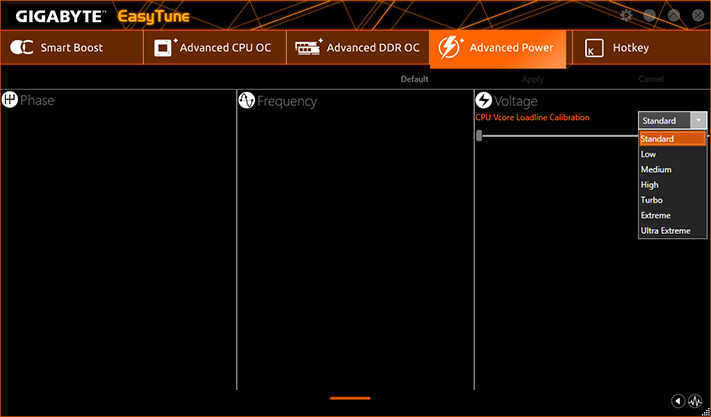Click the Phase section icon
The height and width of the screenshot is (417, 711).
[10, 100]
